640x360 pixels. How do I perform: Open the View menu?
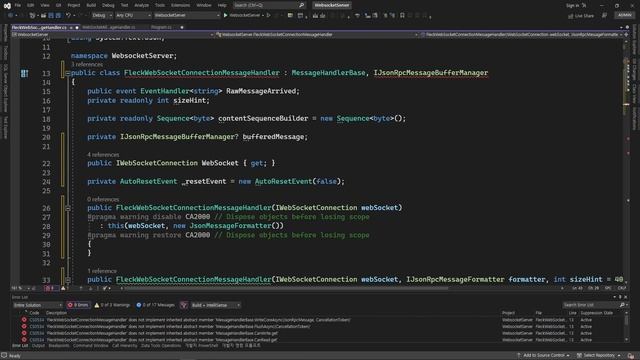click(x=45, y=5)
